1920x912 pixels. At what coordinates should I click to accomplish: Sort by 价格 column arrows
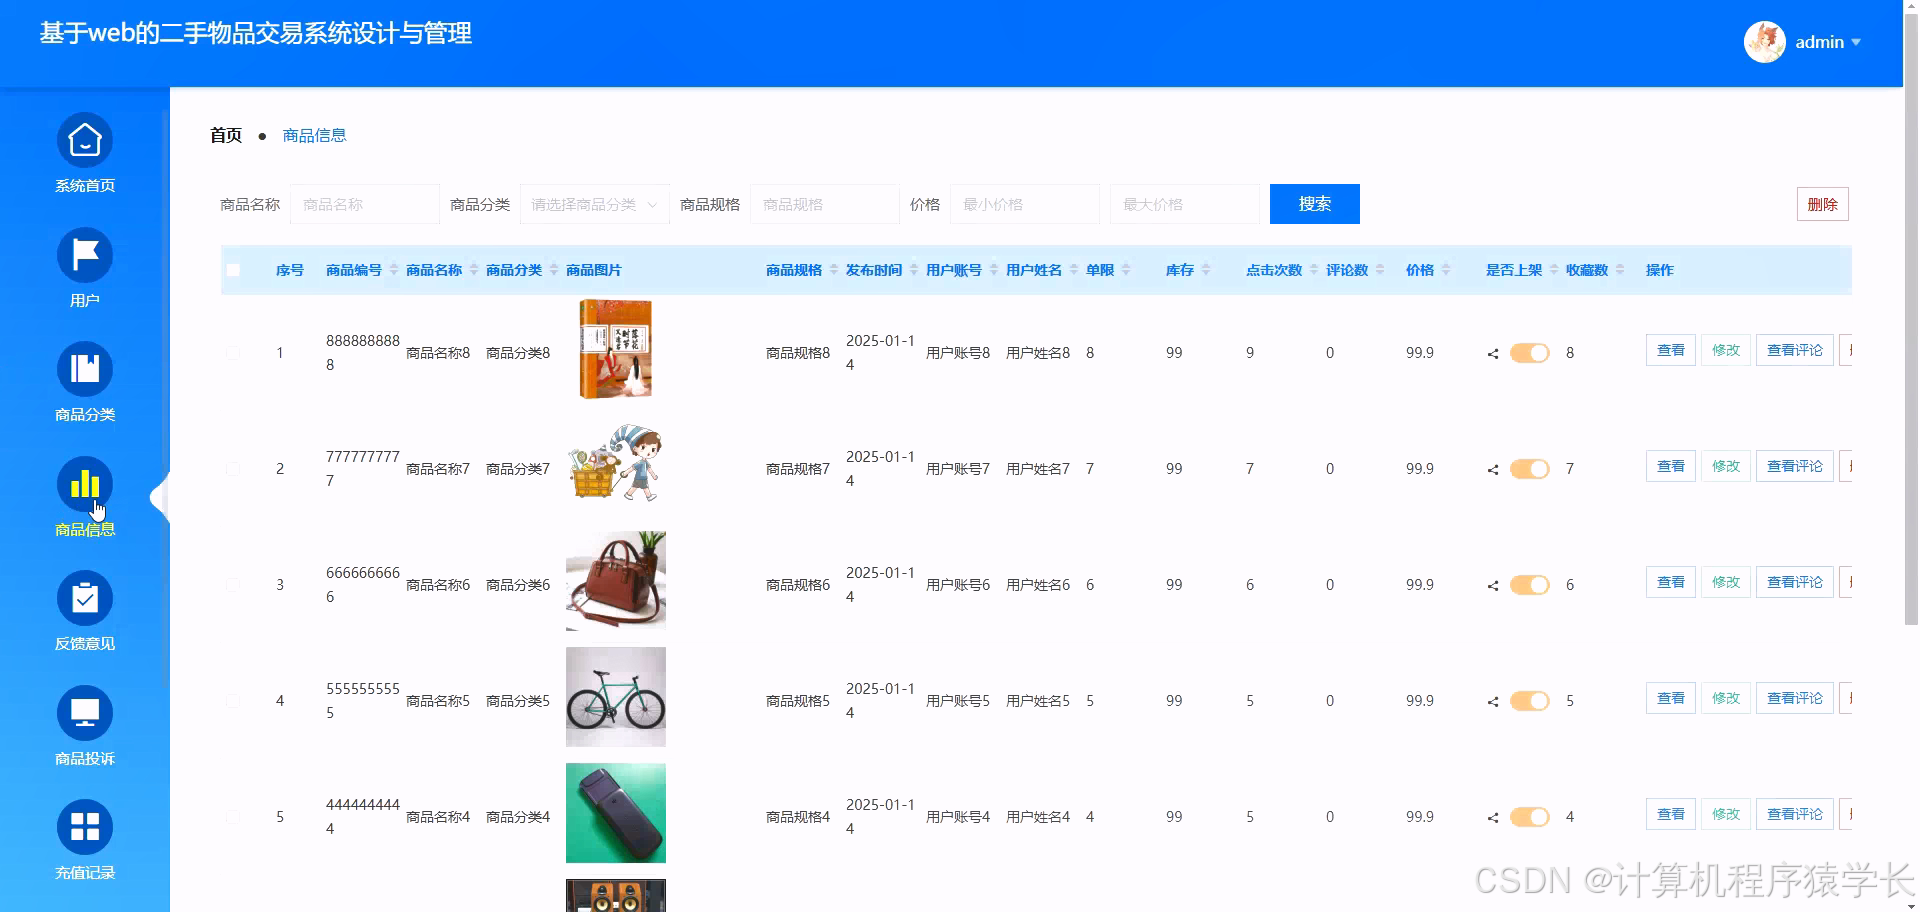coord(1446,270)
